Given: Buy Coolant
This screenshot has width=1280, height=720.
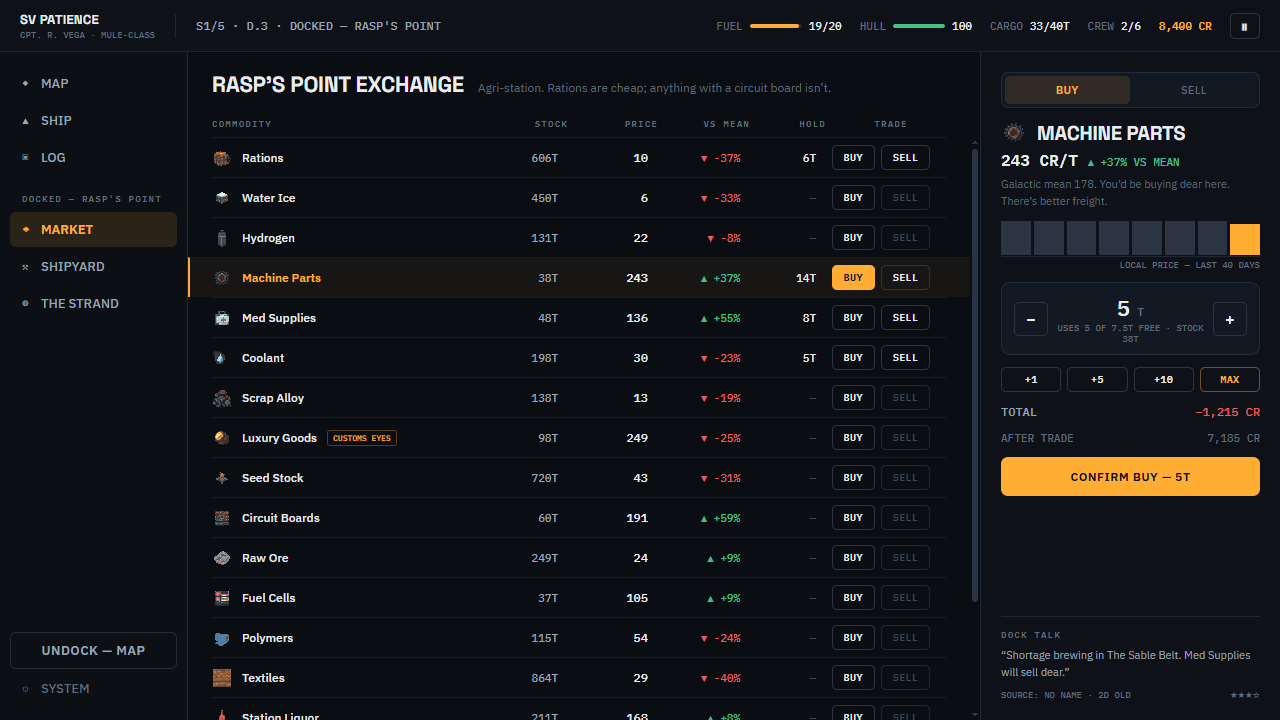Looking at the screenshot, I should coord(853,358).
